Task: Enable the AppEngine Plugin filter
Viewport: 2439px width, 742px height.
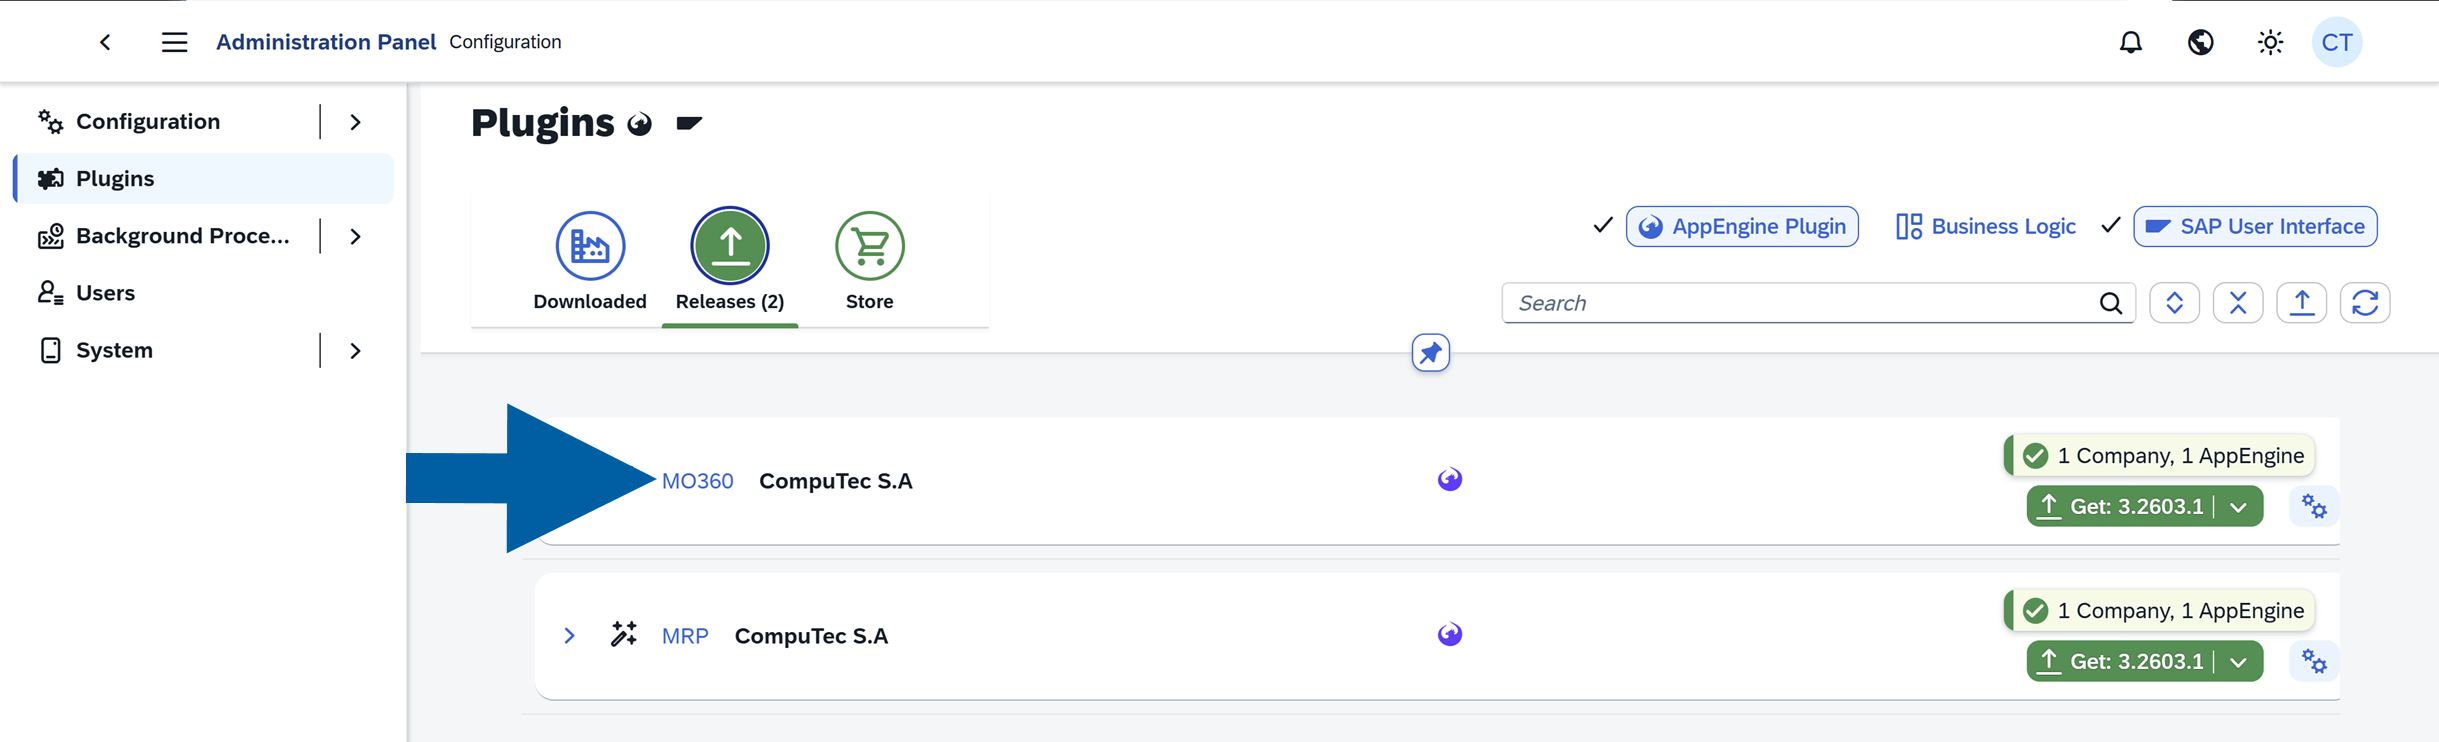Action: point(1742,226)
